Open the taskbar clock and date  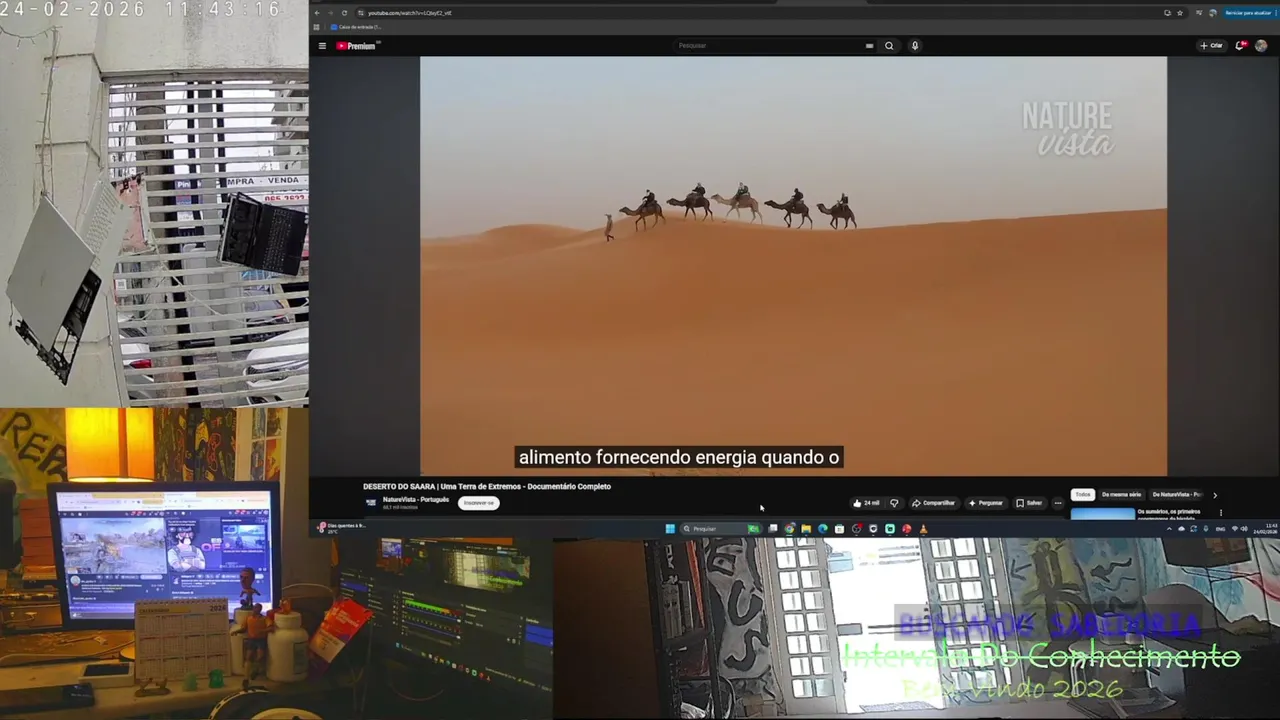1265,529
